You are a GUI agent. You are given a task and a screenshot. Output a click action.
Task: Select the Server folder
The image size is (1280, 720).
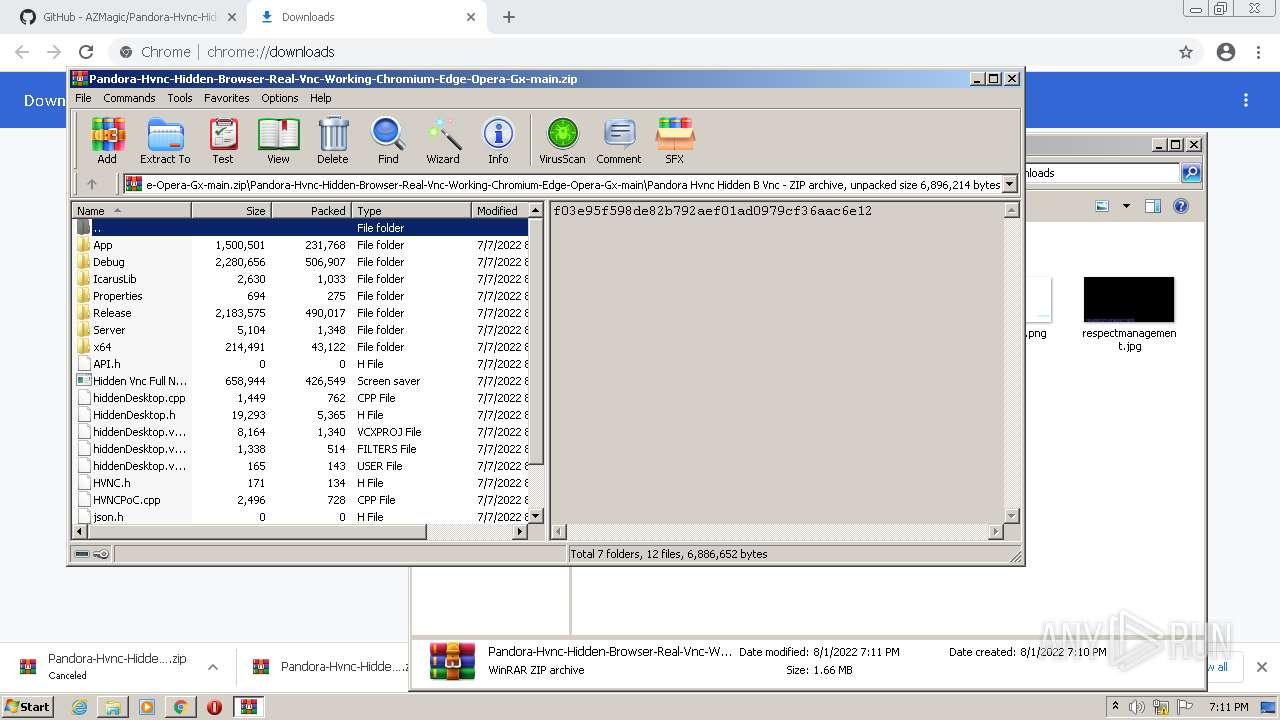pos(301,330)
